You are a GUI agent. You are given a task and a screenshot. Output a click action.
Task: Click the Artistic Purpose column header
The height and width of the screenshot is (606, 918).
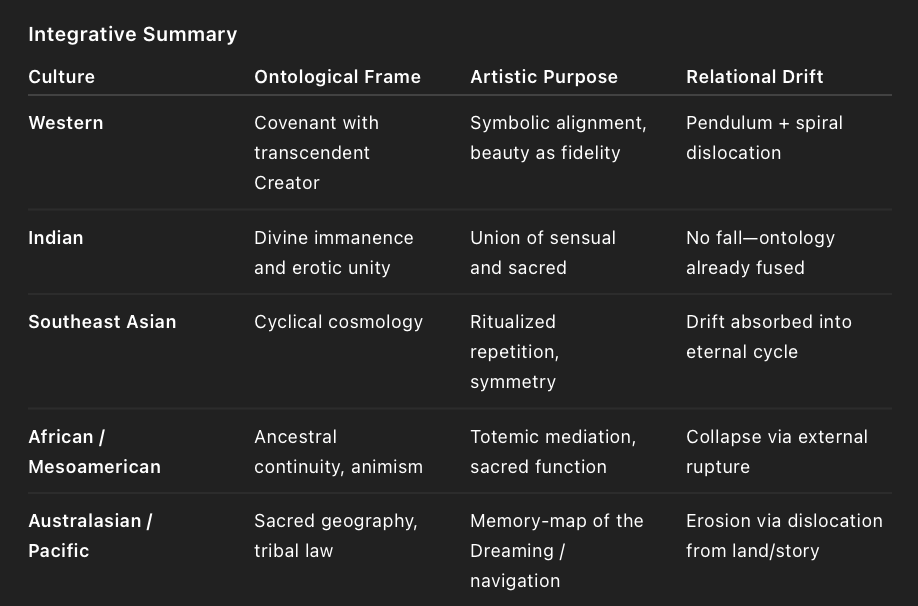[544, 77]
